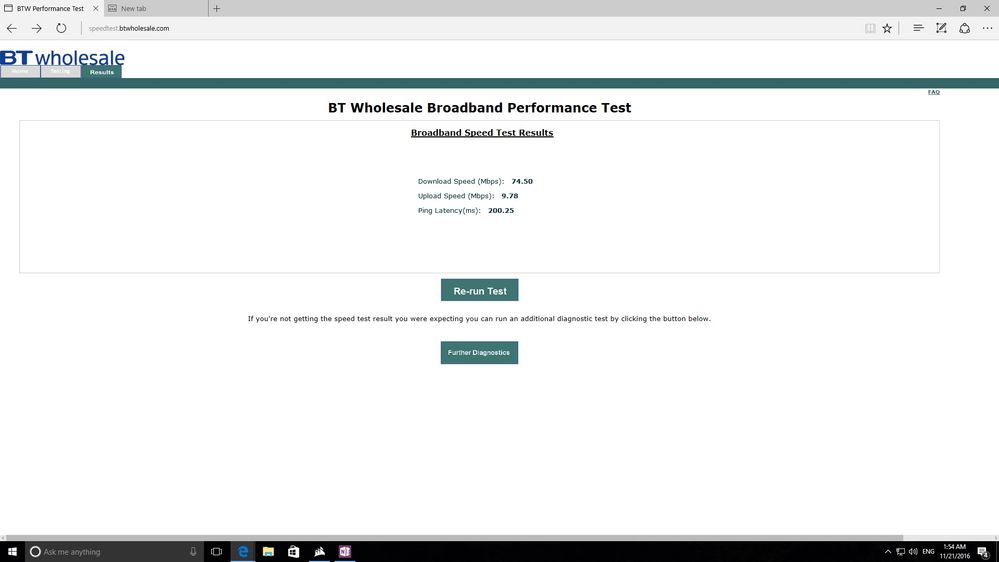
Task: Open the Edge Hub (favorites/history) icon
Action: pyautogui.click(x=918, y=28)
